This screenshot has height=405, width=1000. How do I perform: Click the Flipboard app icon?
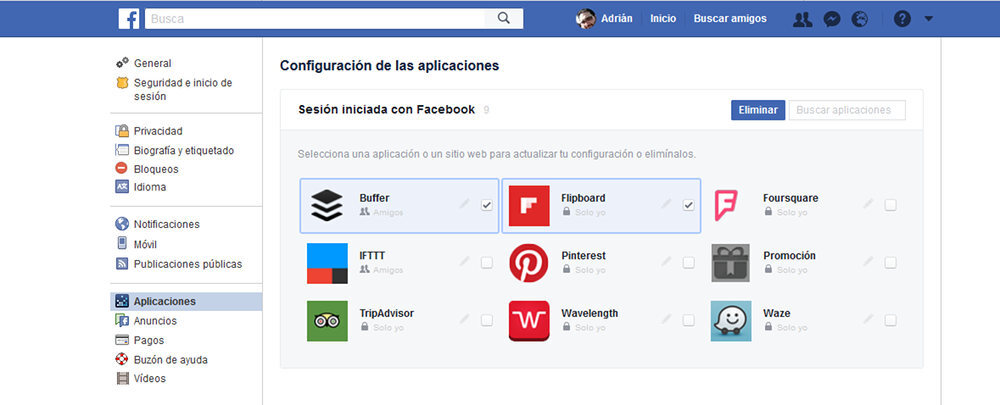point(529,205)
